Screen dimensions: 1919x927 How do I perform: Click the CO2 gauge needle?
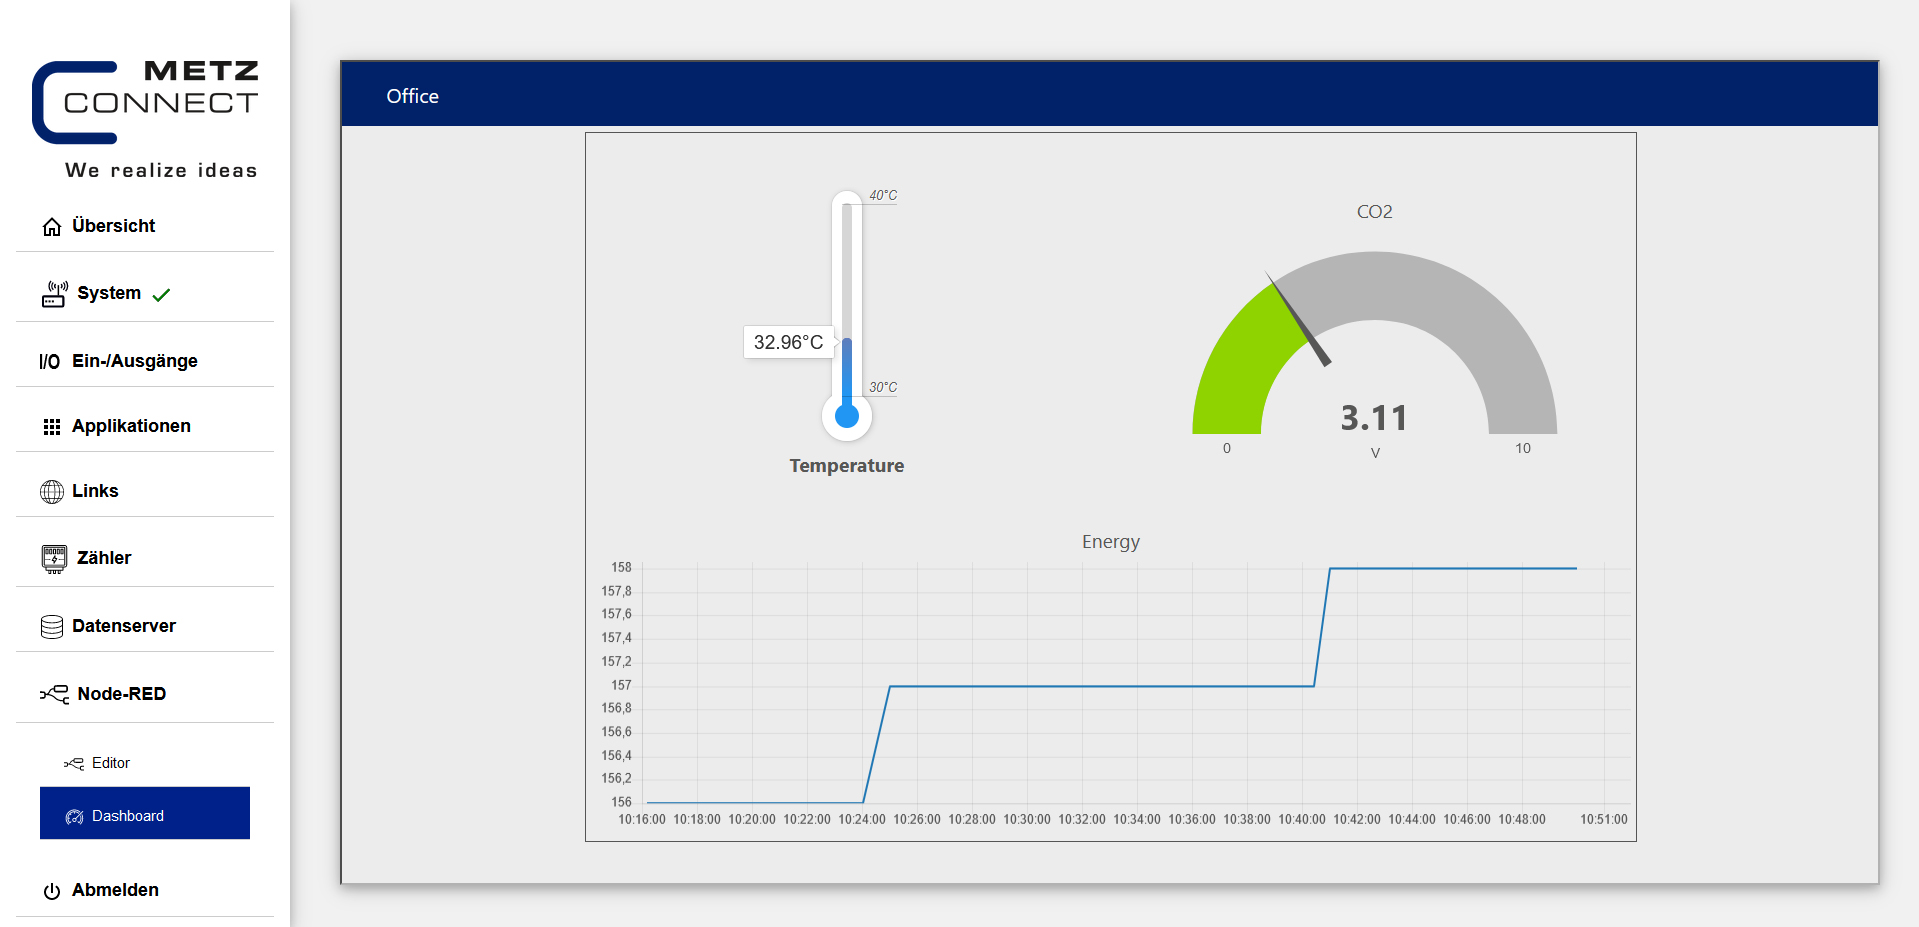point(1299,320)
